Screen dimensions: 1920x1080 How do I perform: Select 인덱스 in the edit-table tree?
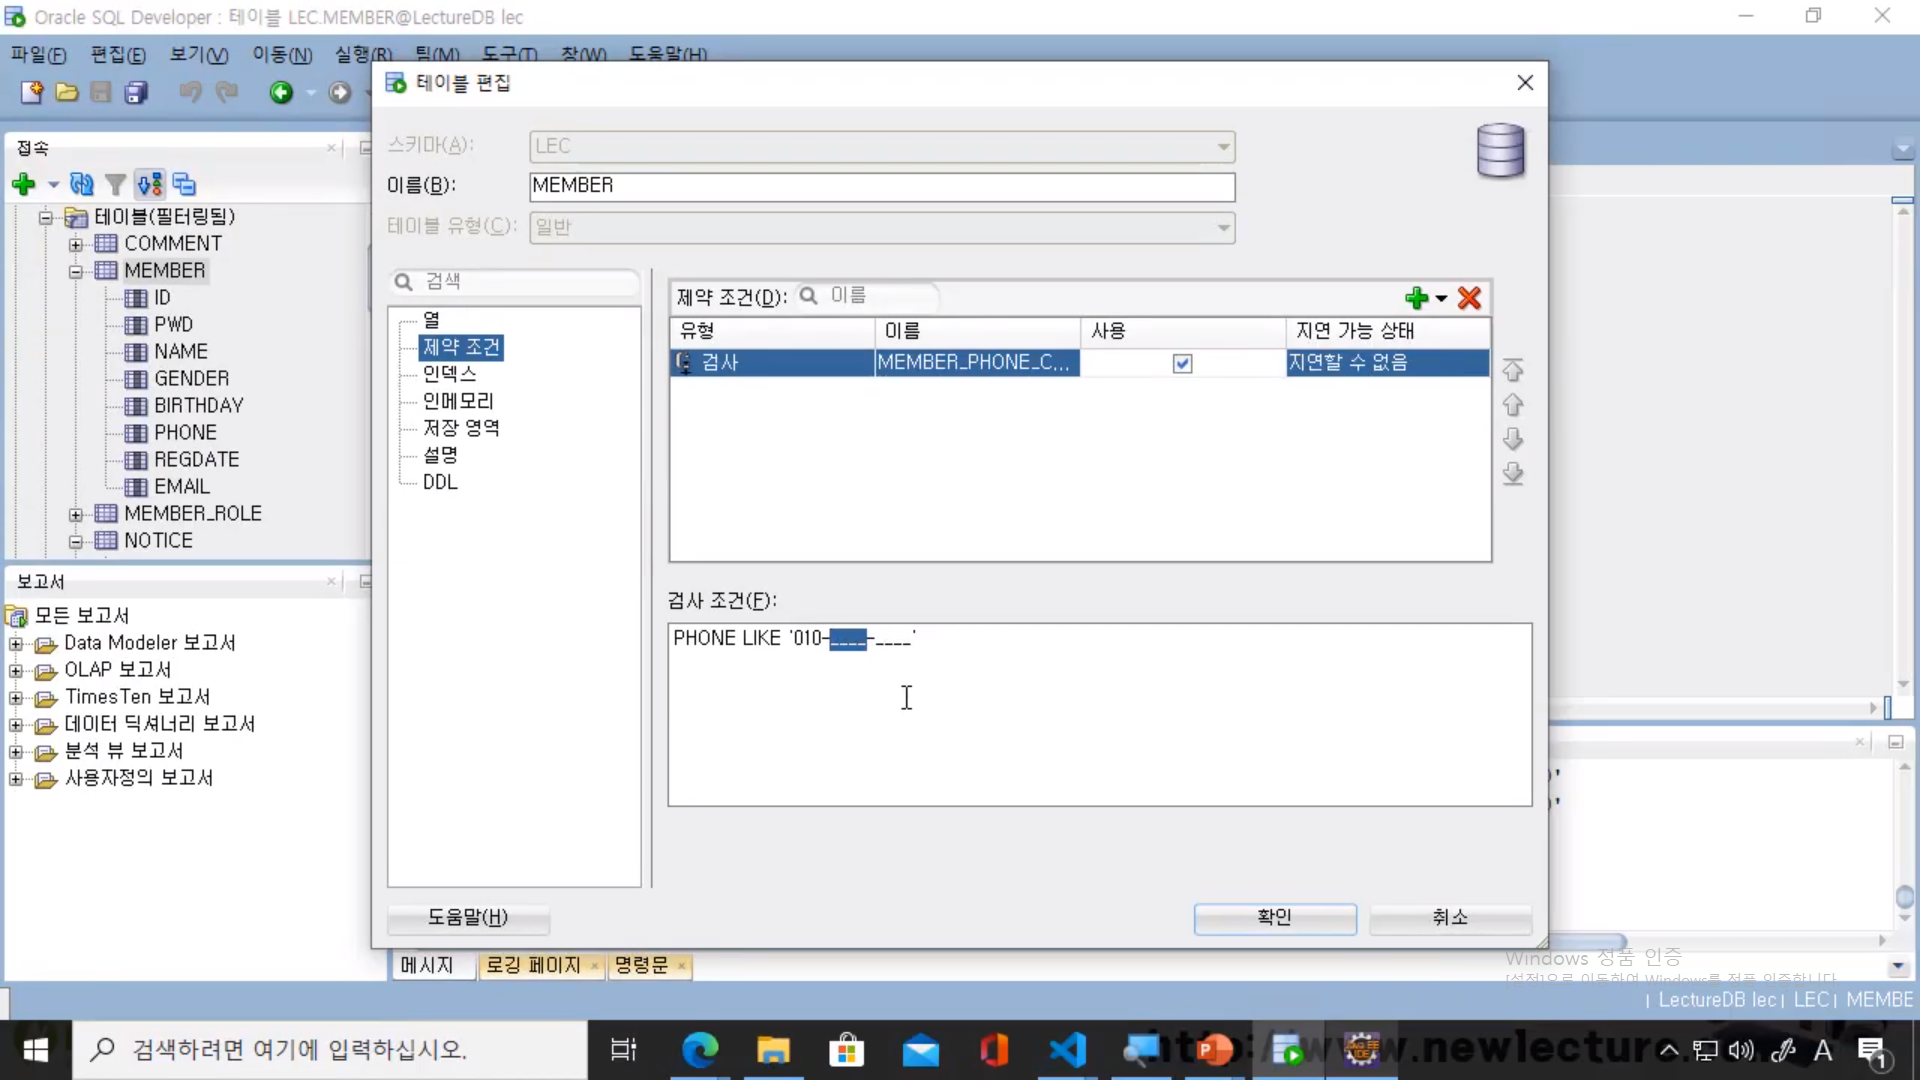click(449, 374)
